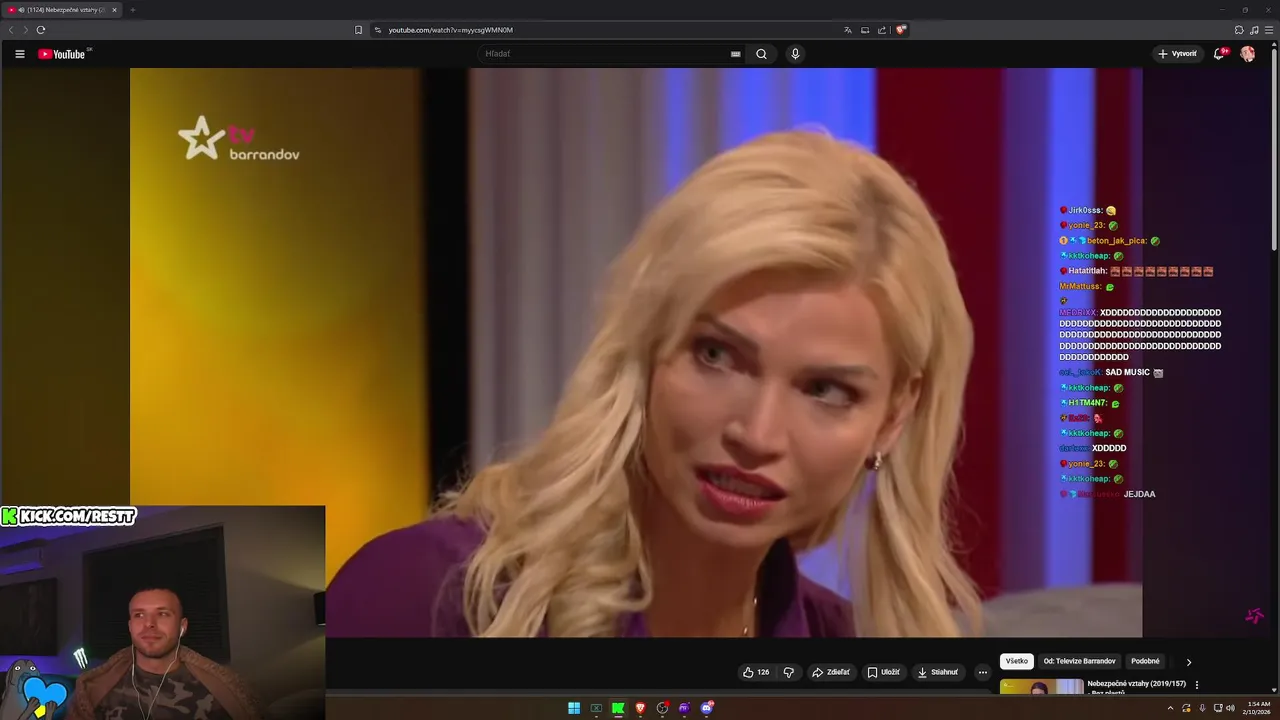Open the 1:54 AM clock and date

pos(1258,708)
